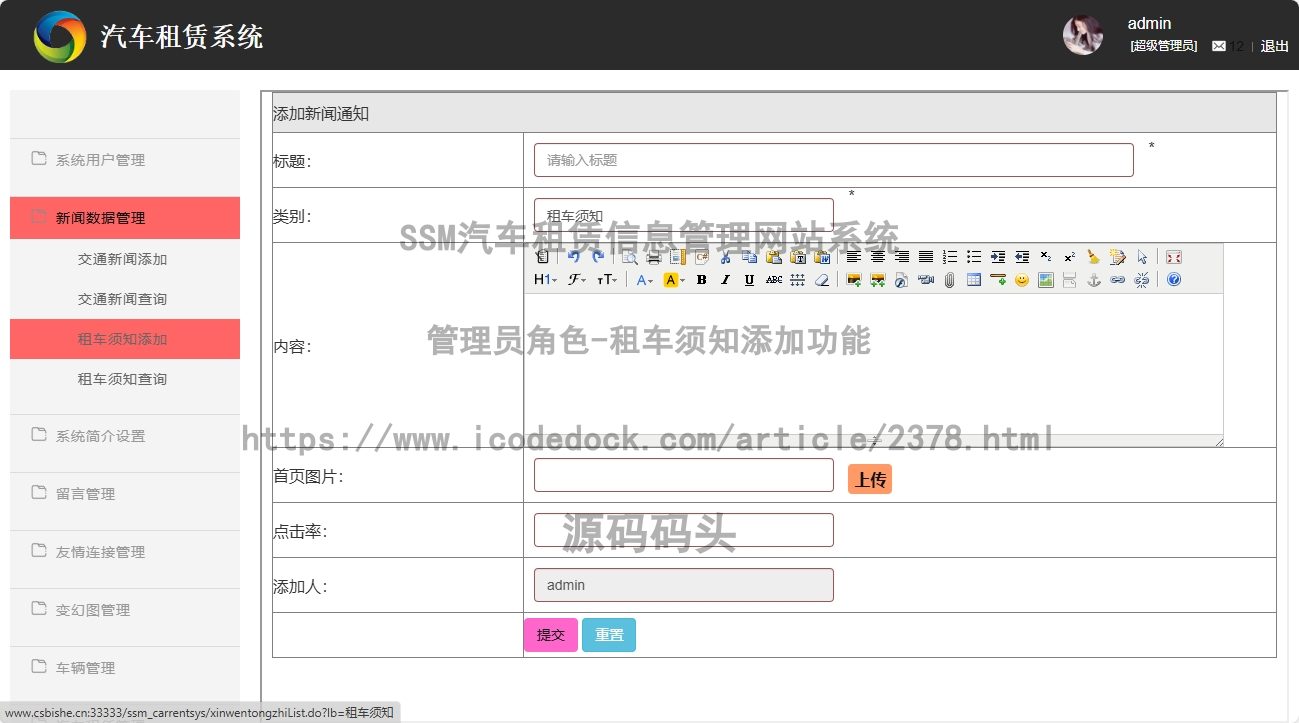1299x723 pixels.
Task: Open editor help about icon
Action: 1173,280
